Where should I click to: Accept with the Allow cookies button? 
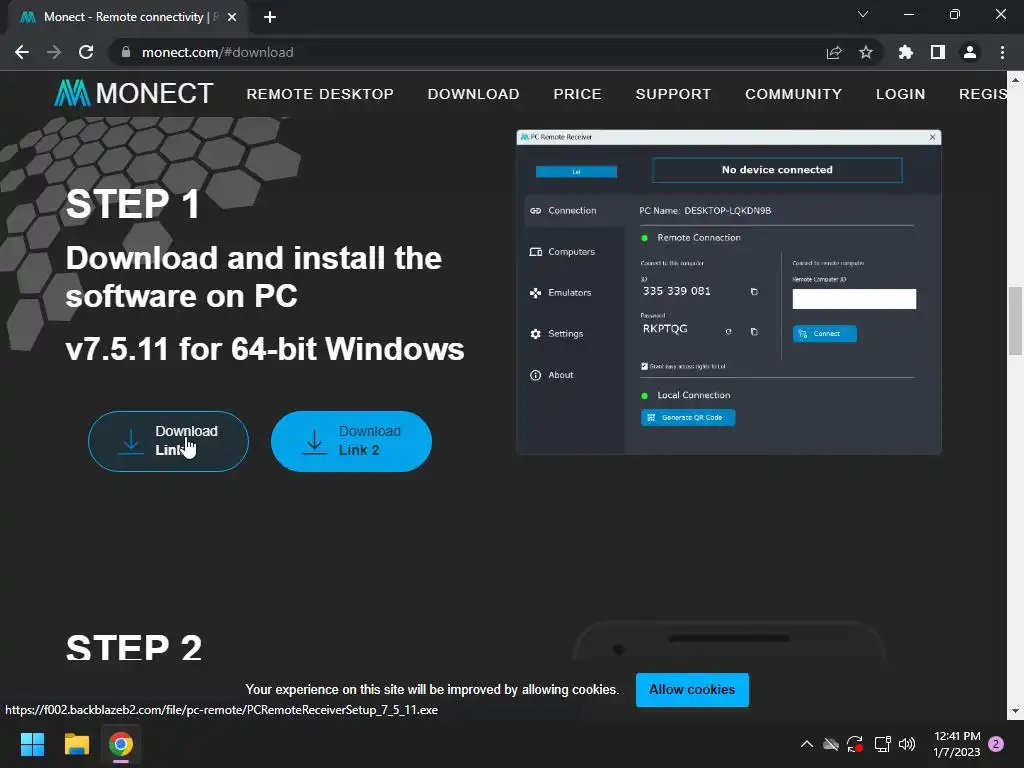click(x=692, y=690)
